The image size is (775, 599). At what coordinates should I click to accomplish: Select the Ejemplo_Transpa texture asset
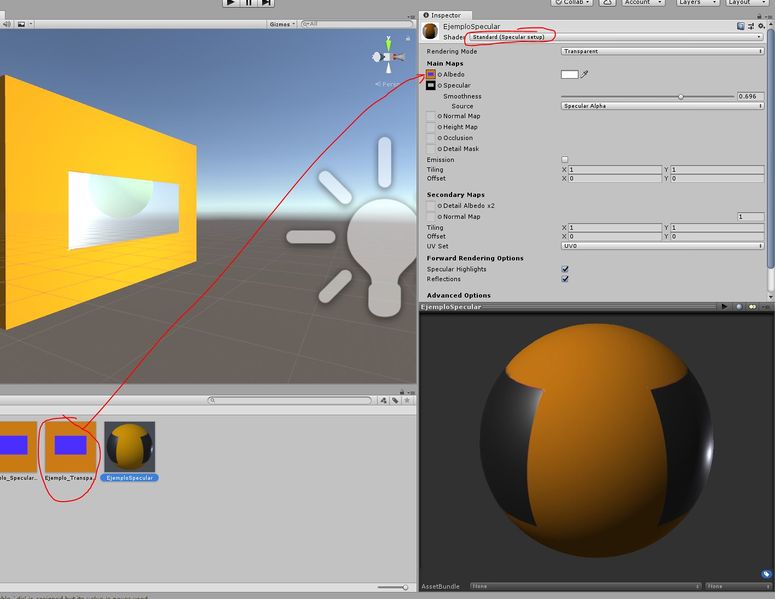pyautogui.click(x=70, y=451)
